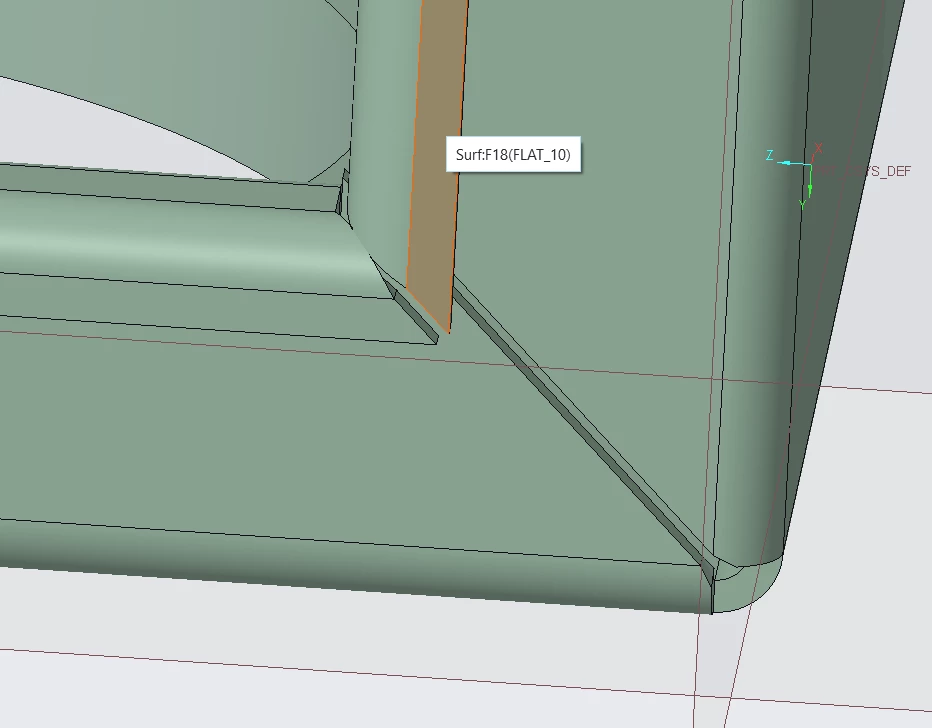Viewport: 932px width, 728px height.
Task: Click the Z axis label text
Action: [x=770, y=155]
